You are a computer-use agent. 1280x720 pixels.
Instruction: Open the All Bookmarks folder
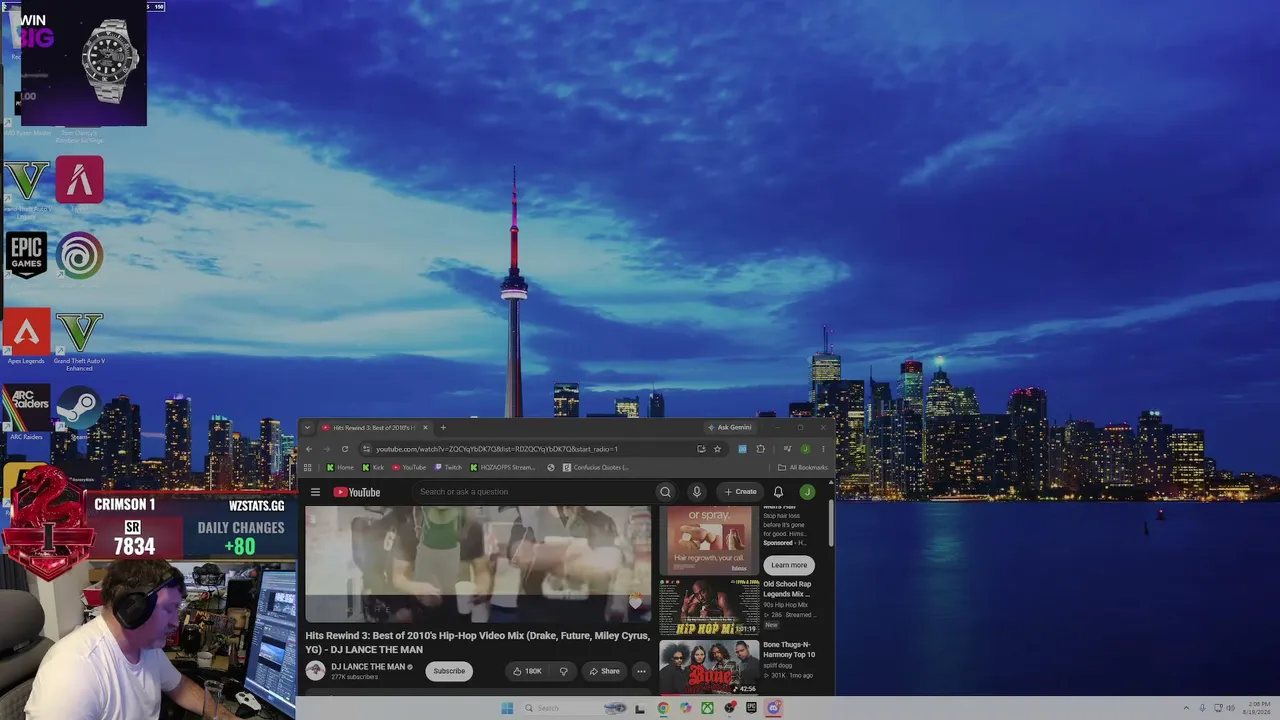click(803, 467)
